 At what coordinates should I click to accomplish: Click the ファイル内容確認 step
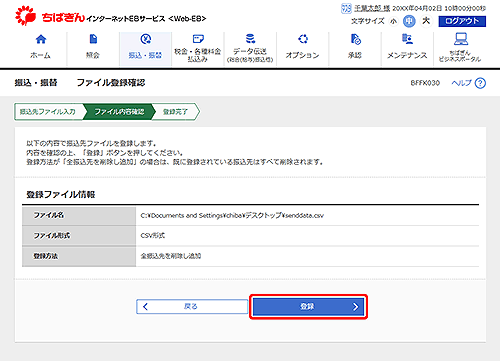[x=119, y=112]
